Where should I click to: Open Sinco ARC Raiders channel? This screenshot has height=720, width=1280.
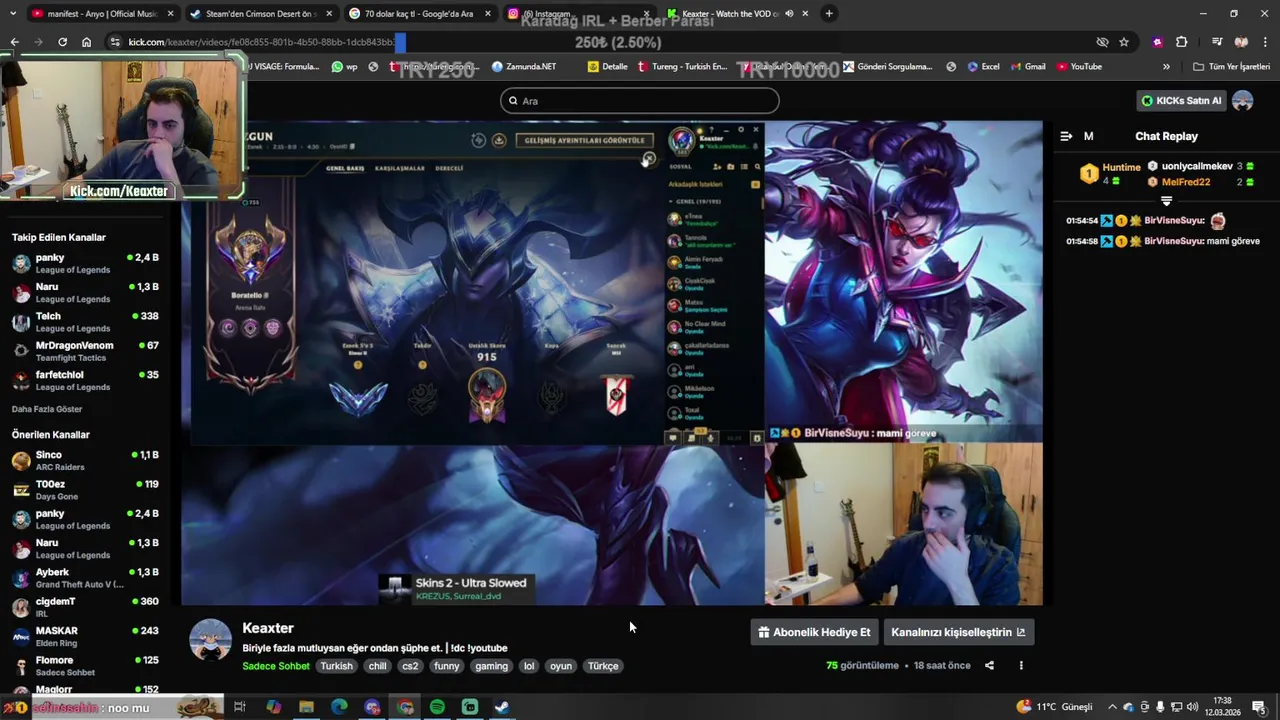pyautogui.click(x=85, y=460)
